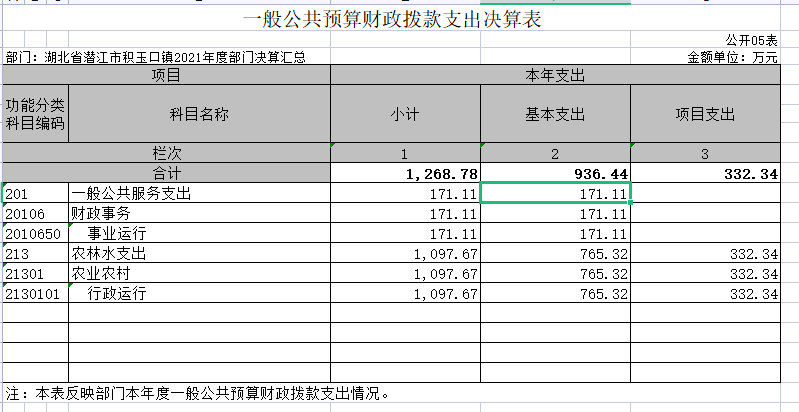799x412 pixels.
Task: Select the 基本支出 column header cell
Action: (x=554, y=114)
